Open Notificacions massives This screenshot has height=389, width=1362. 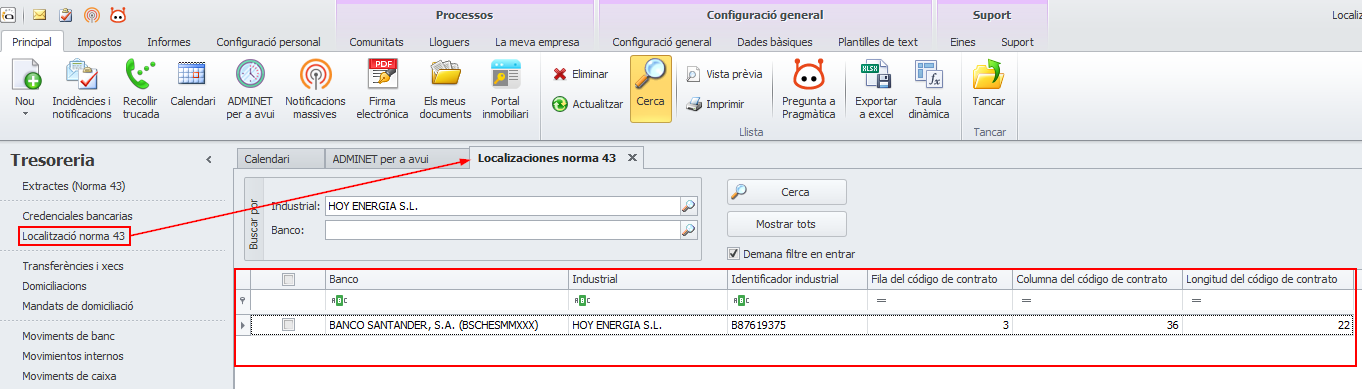tap(315, 90)
